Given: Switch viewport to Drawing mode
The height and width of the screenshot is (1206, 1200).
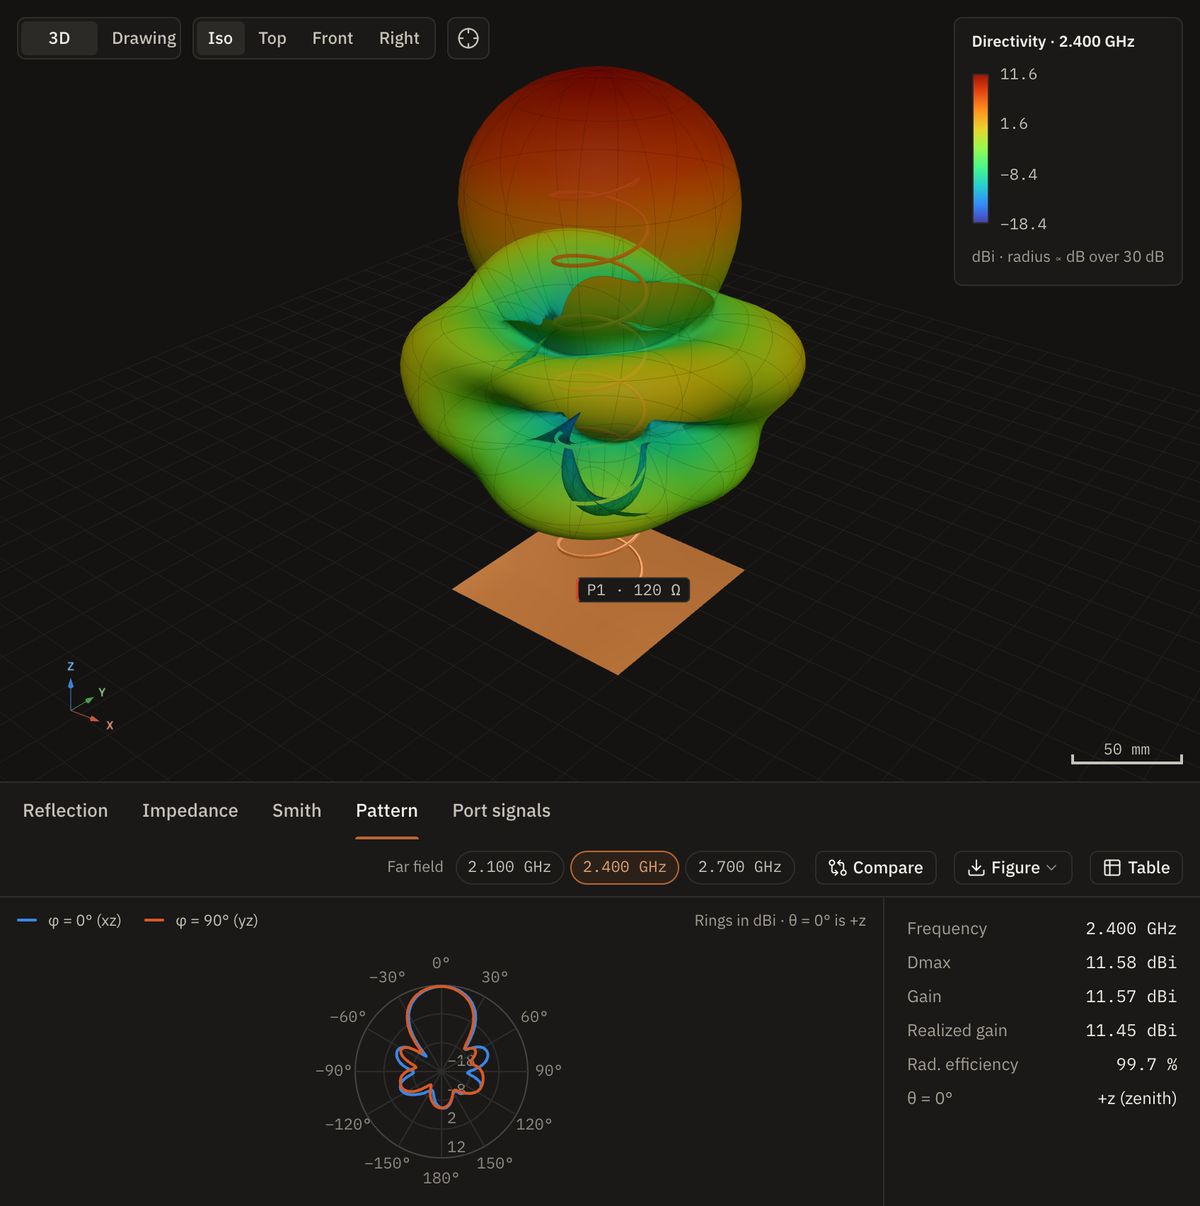Looking at the screenshot, I should click(x=143, y=38).
